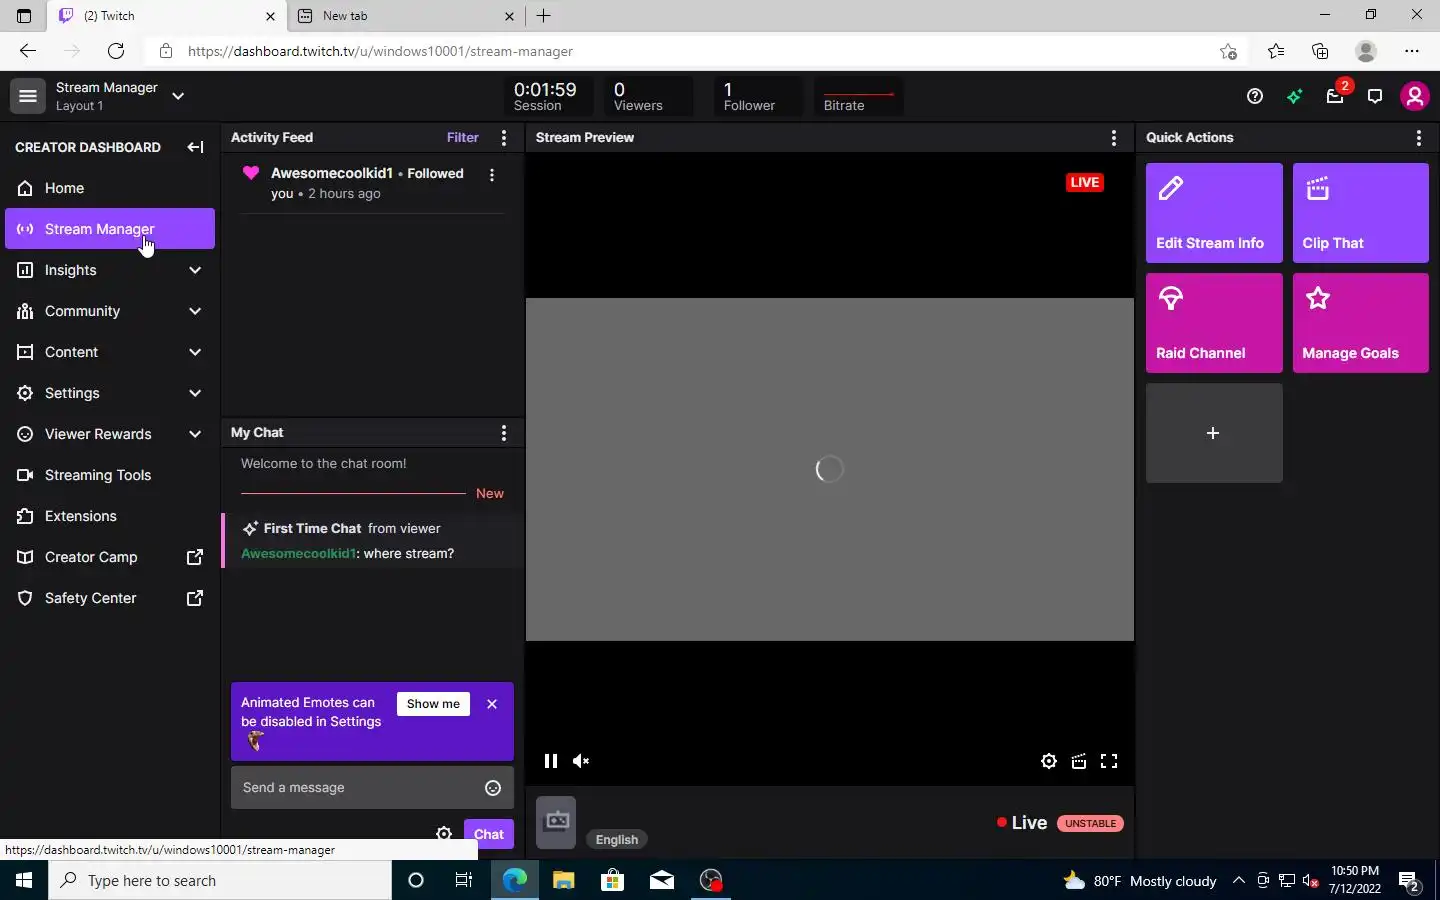The image size is (1440, 900).
Task: Expand the Insights section
Action: pos(110,270)
